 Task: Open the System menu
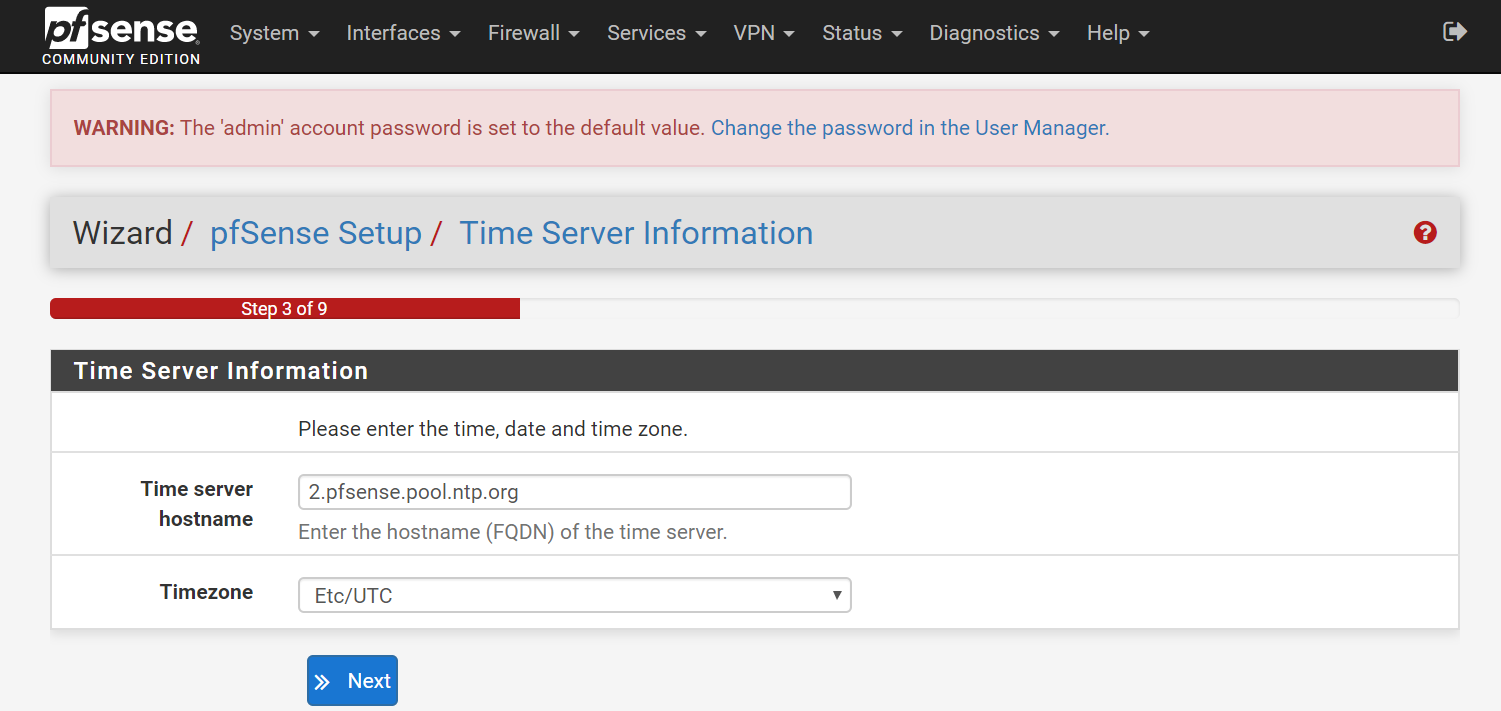coord(275,33)
